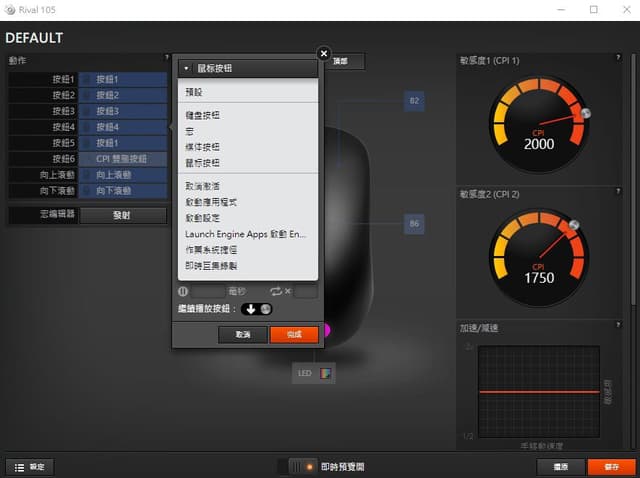Click the B2 label on the mouse diagram
This screenshot has width=640, height=478.
click(414, 101)
